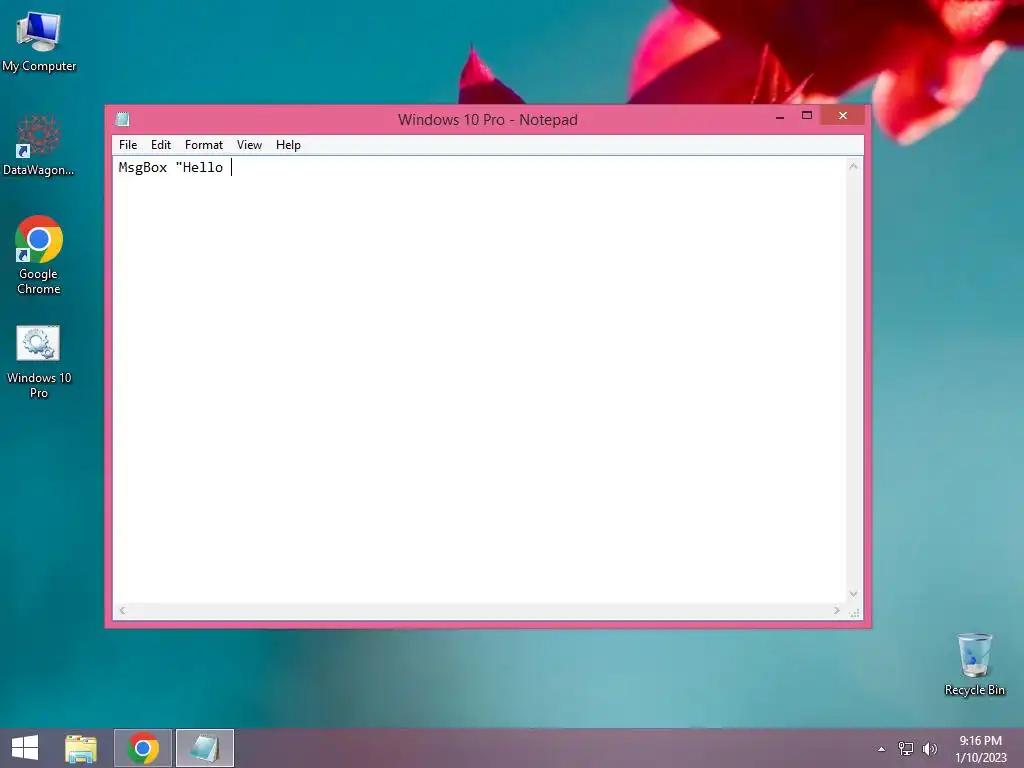Viewport: 1024px width, 768px height.
Task: Close the Notepad window
Action: (x=842, y=116)
